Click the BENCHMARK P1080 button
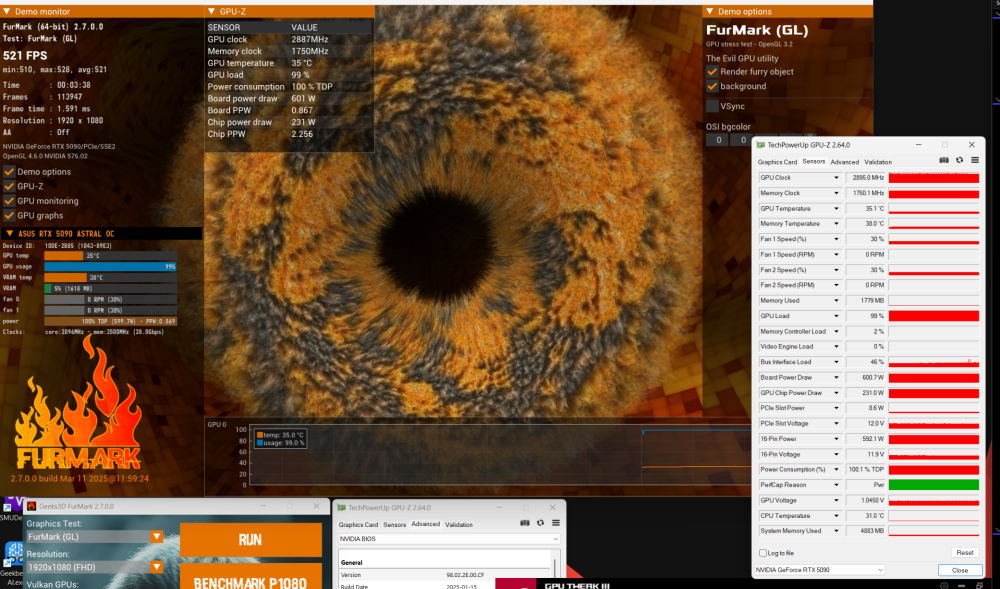The height and width of the screenshot is (589, 1000). click(251, 578)
